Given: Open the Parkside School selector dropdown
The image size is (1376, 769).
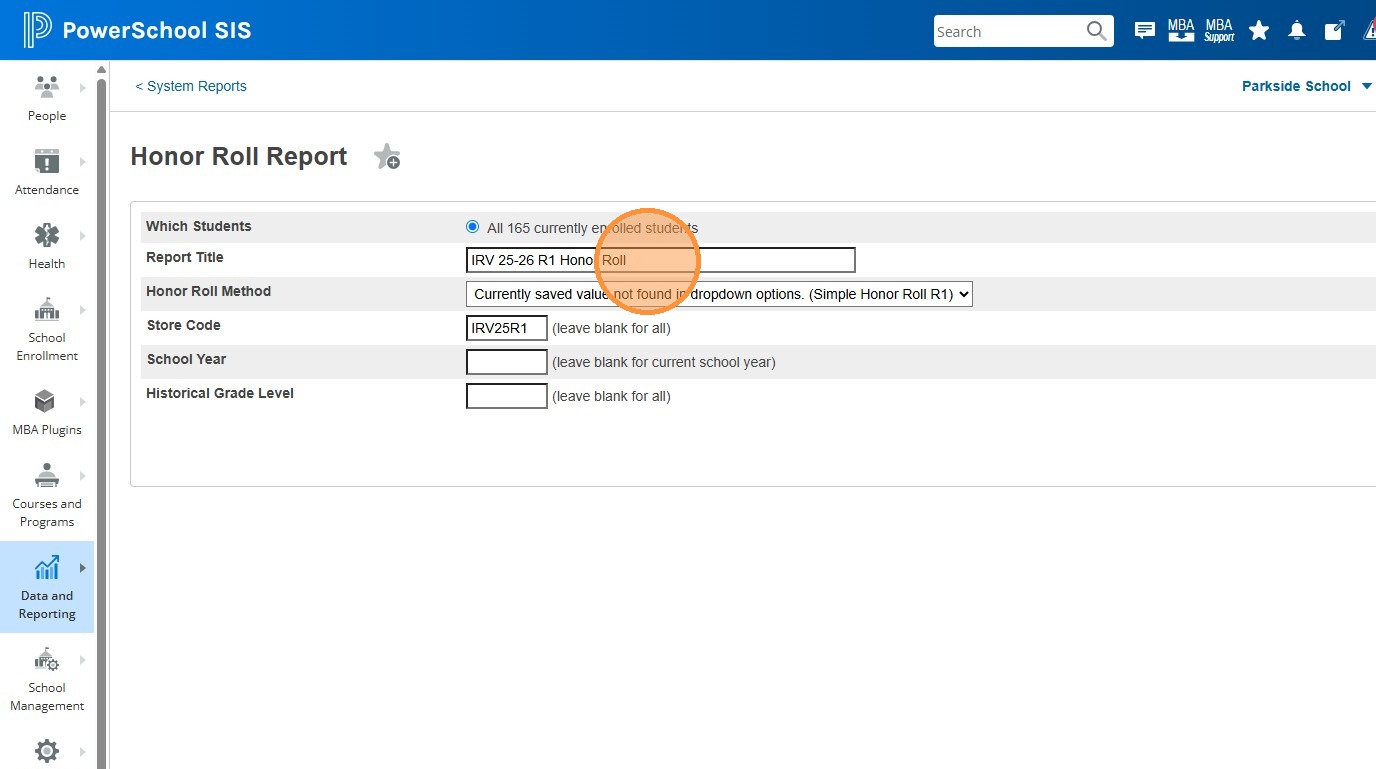Looking at the screenshot, I should tap(1307, 86).
